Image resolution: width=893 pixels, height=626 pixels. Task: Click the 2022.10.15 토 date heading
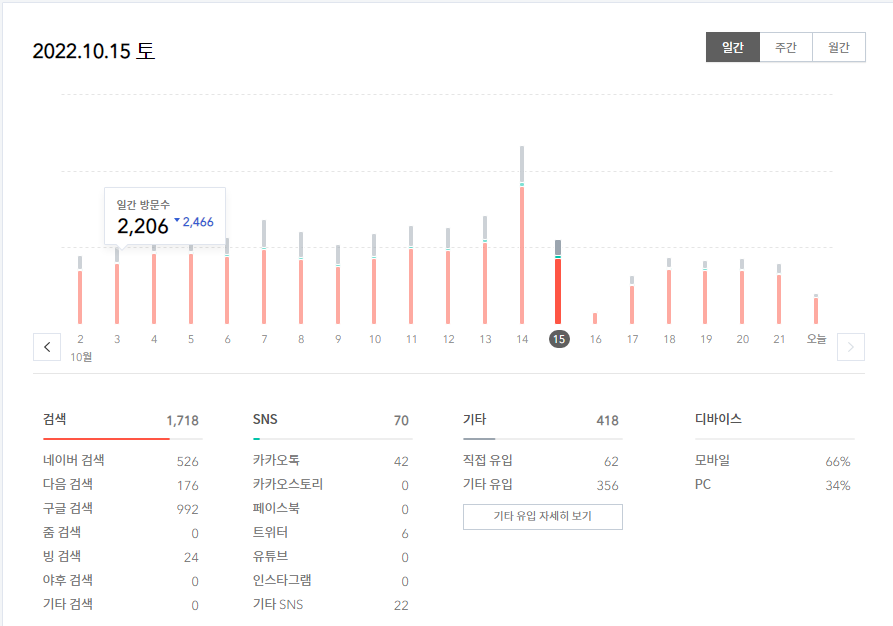(93, 51)
